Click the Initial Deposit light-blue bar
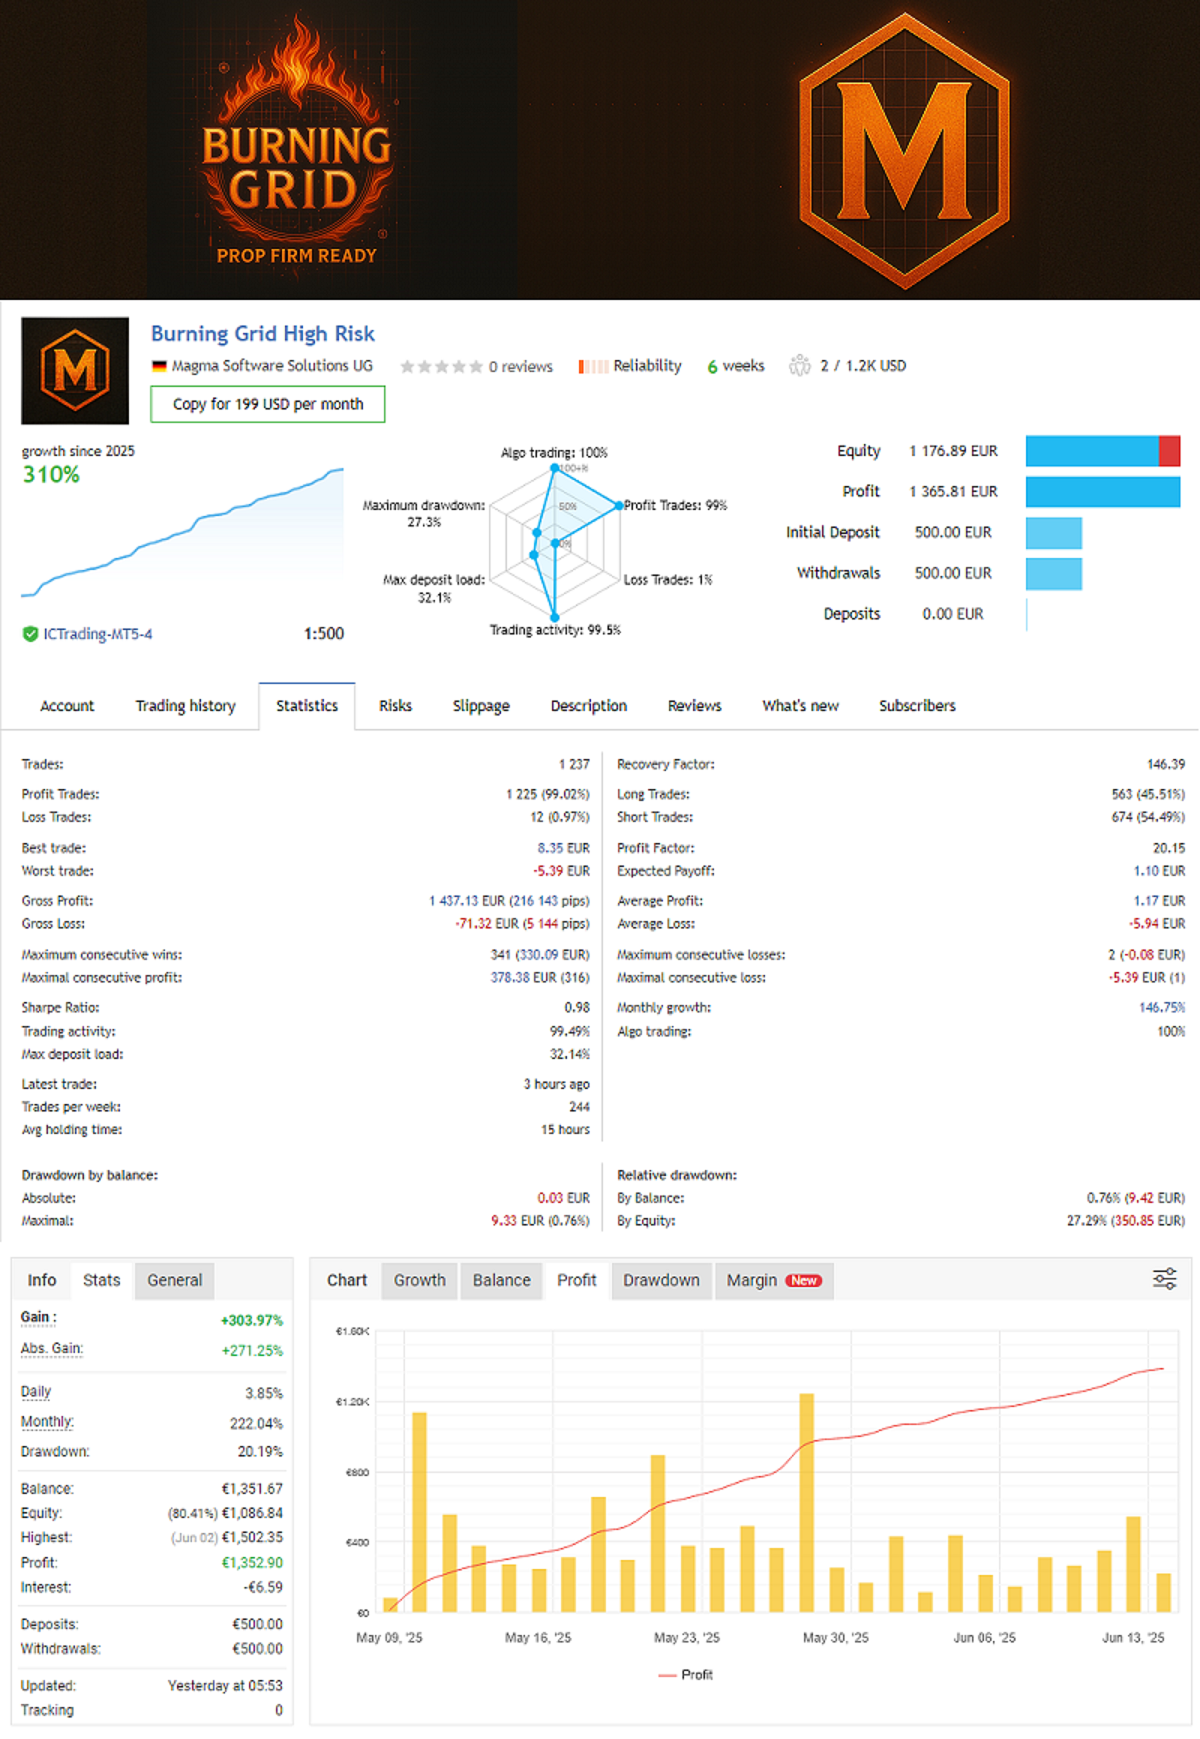1200x1739 pixels. (1054, 533)
